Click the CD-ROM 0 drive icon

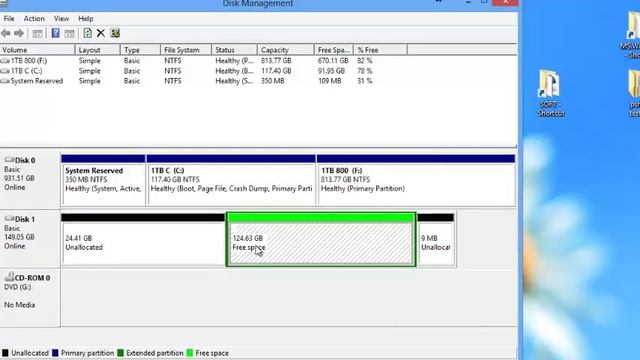pyautogui.click(x=9, y=277)
